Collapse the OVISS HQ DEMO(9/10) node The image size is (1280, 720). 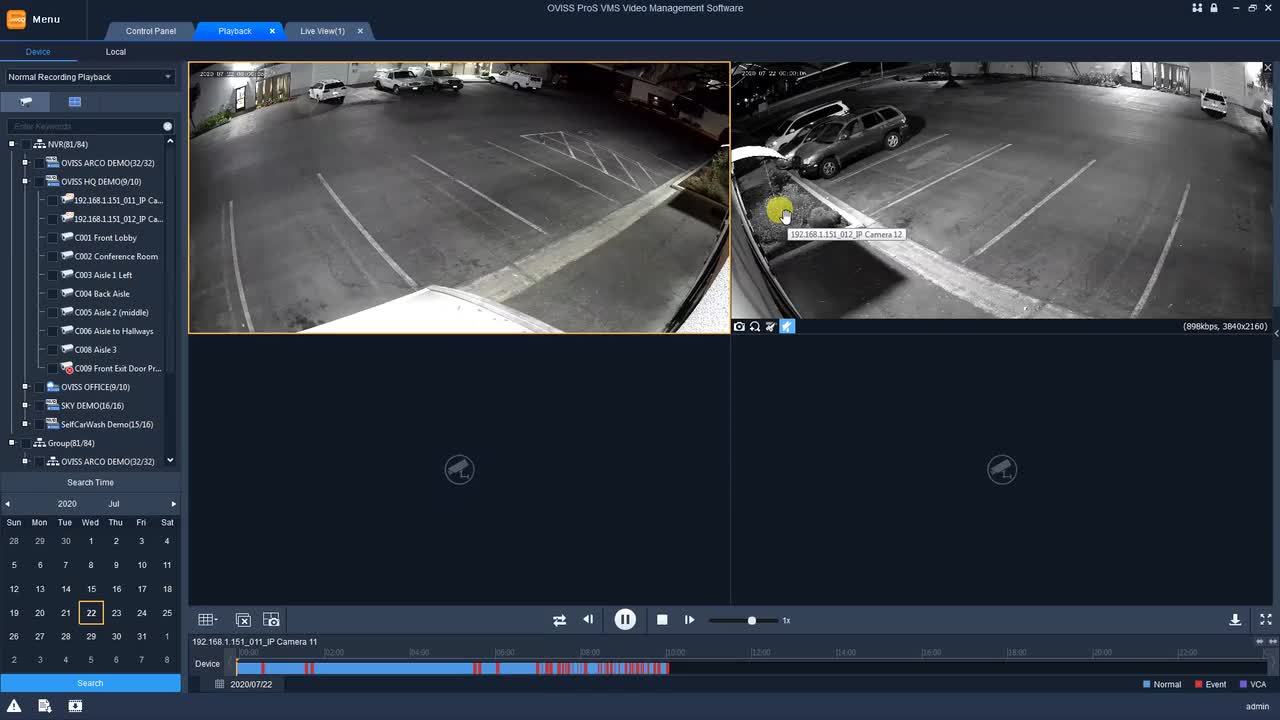(25, 182)
